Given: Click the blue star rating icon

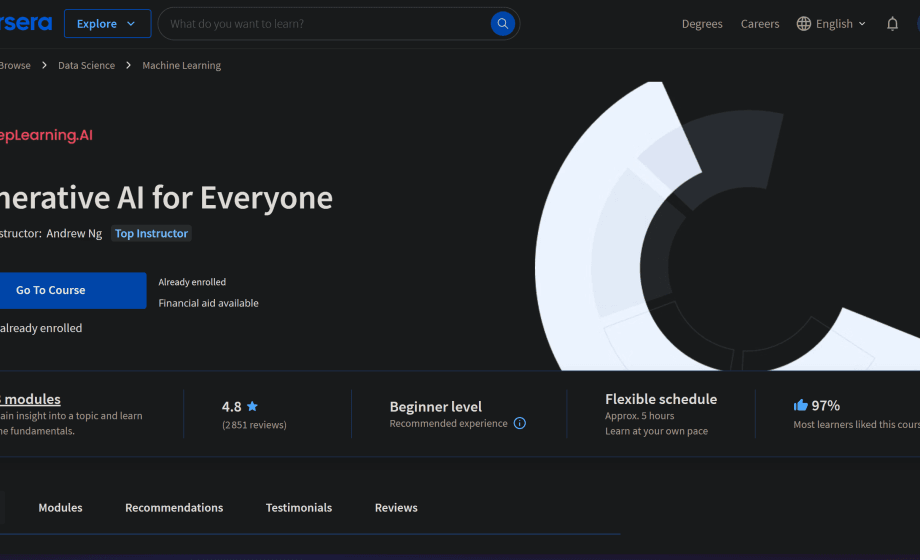Looking at the screenshot, I should click(252, 406).
